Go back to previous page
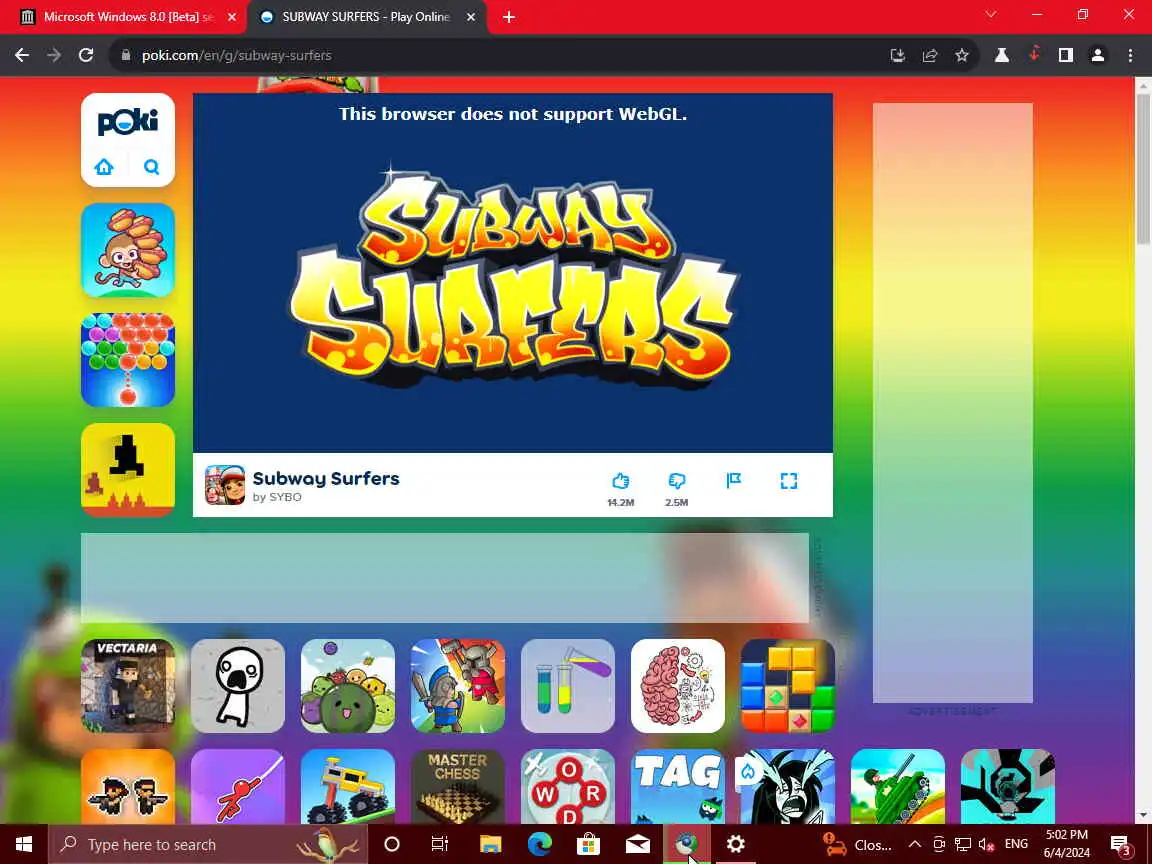 pyautogui.click(x=22, y=55)
